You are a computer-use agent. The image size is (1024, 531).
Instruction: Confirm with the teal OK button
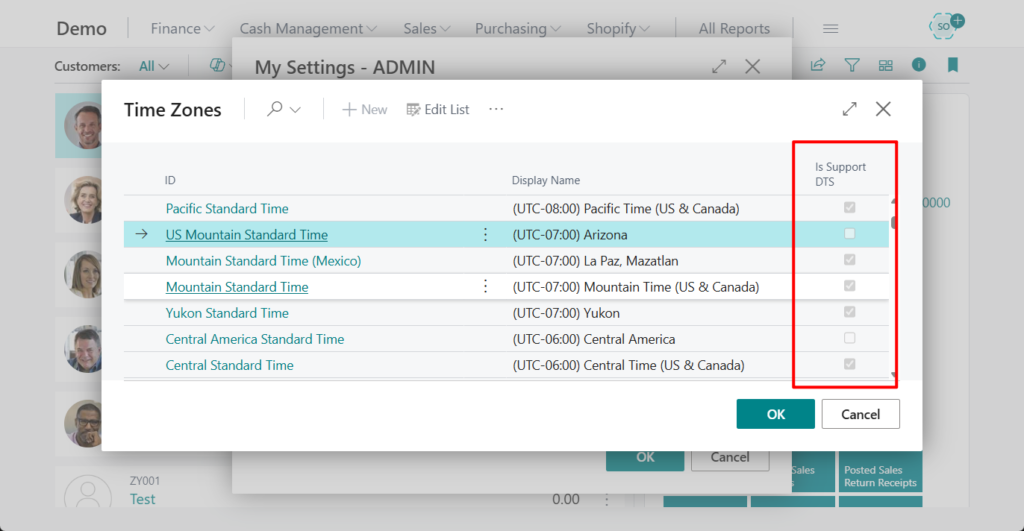coord(775,414)
